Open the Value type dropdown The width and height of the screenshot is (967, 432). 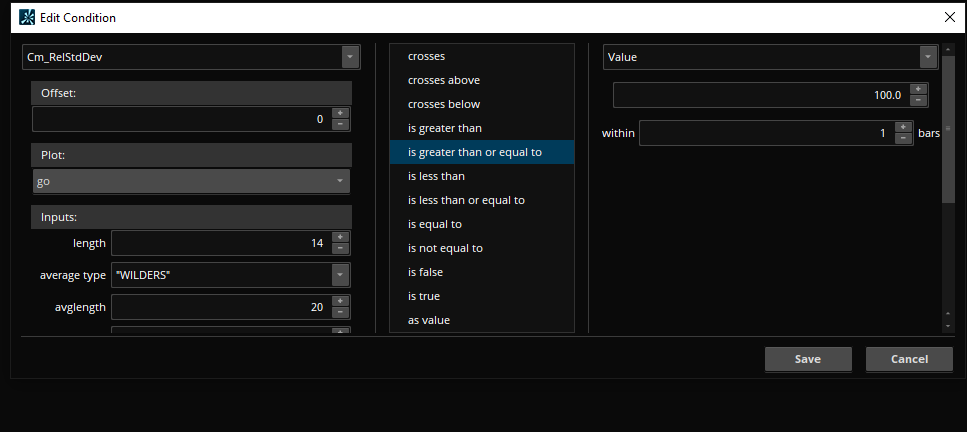[926, 57]
